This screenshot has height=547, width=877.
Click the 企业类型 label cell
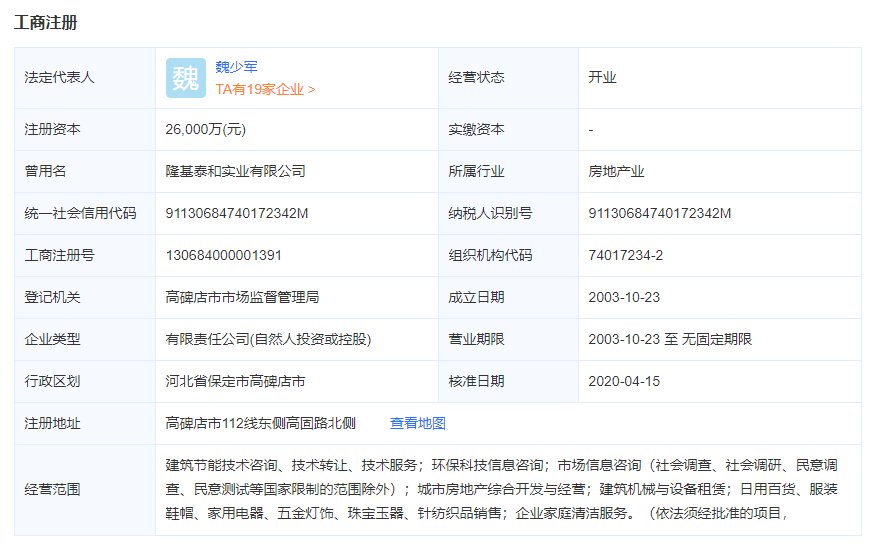click(x=85, y=339)
